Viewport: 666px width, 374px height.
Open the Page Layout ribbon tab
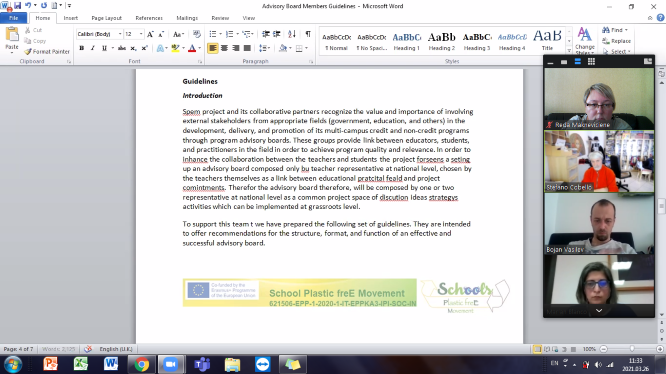tap(107, 18)
